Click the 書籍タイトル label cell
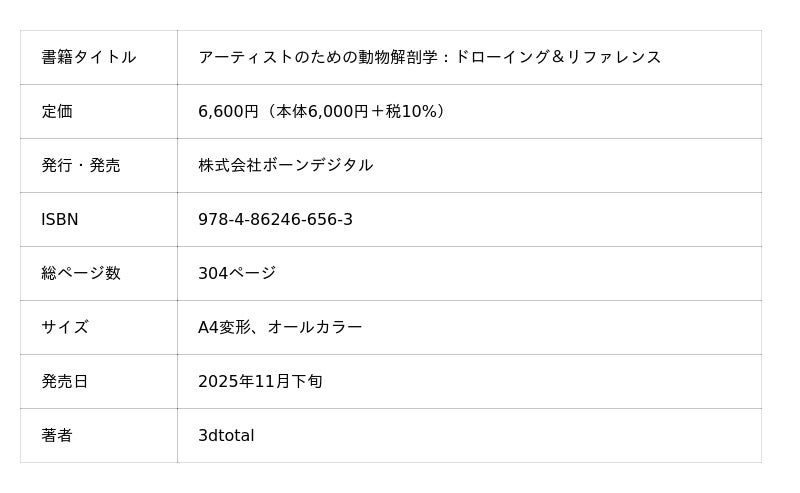The height and width of the screenshot is (493, 800). pyautogui.click(x=88, y=57)
